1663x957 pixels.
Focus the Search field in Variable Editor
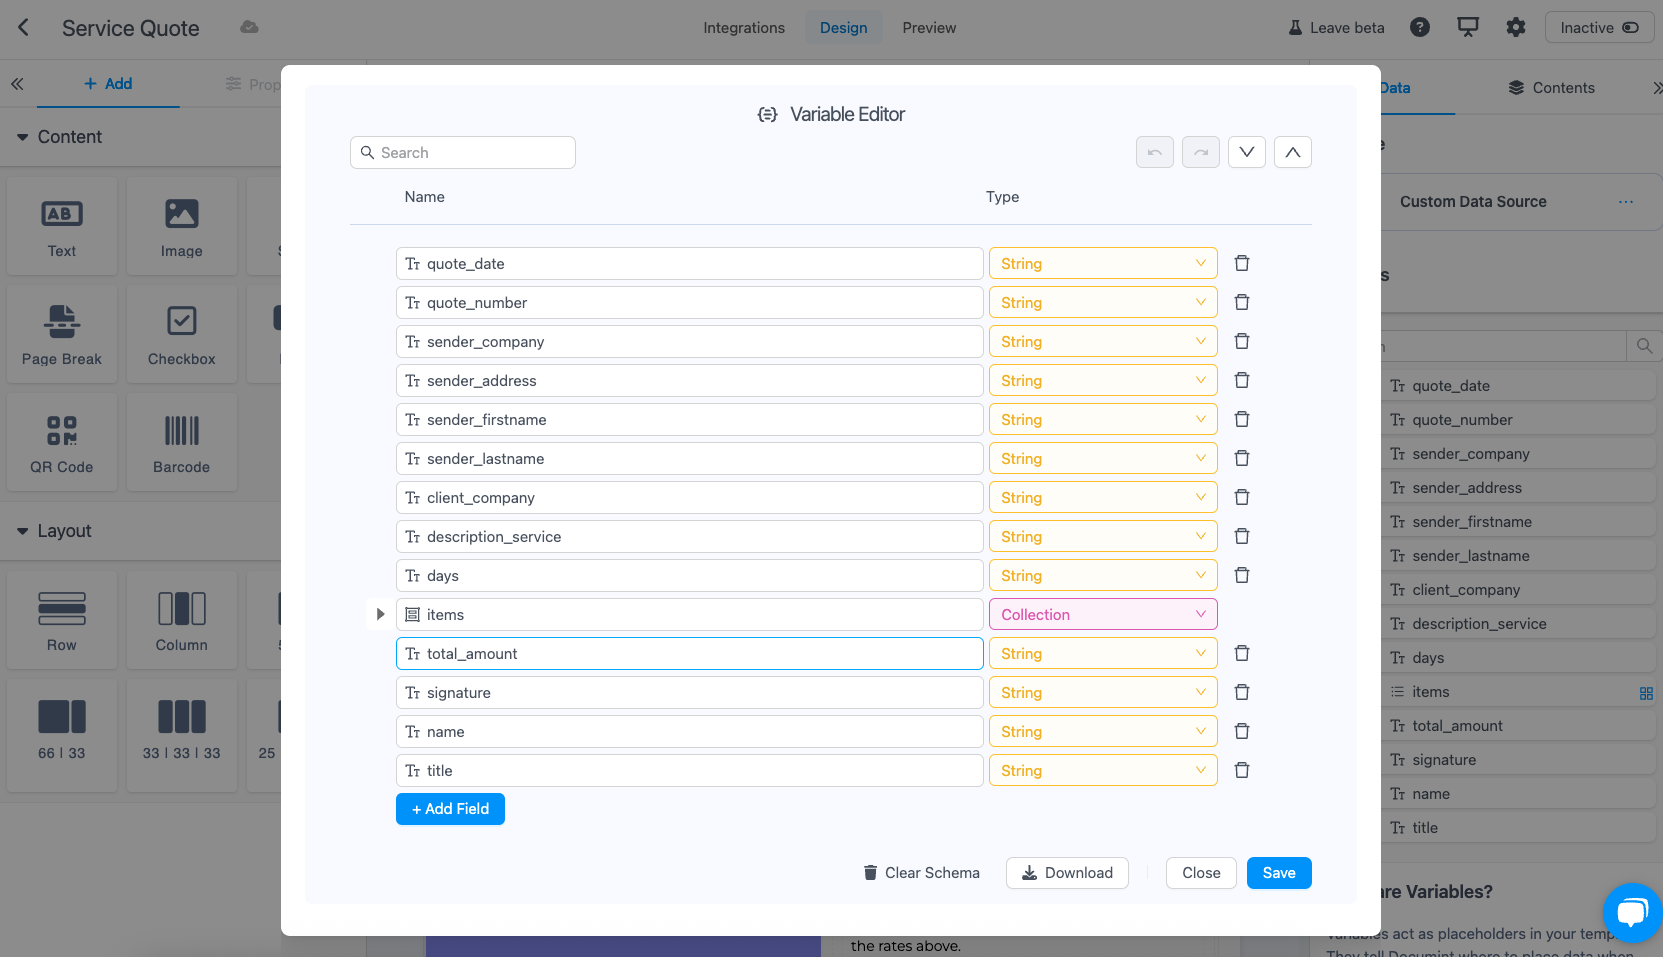point(470,153)
